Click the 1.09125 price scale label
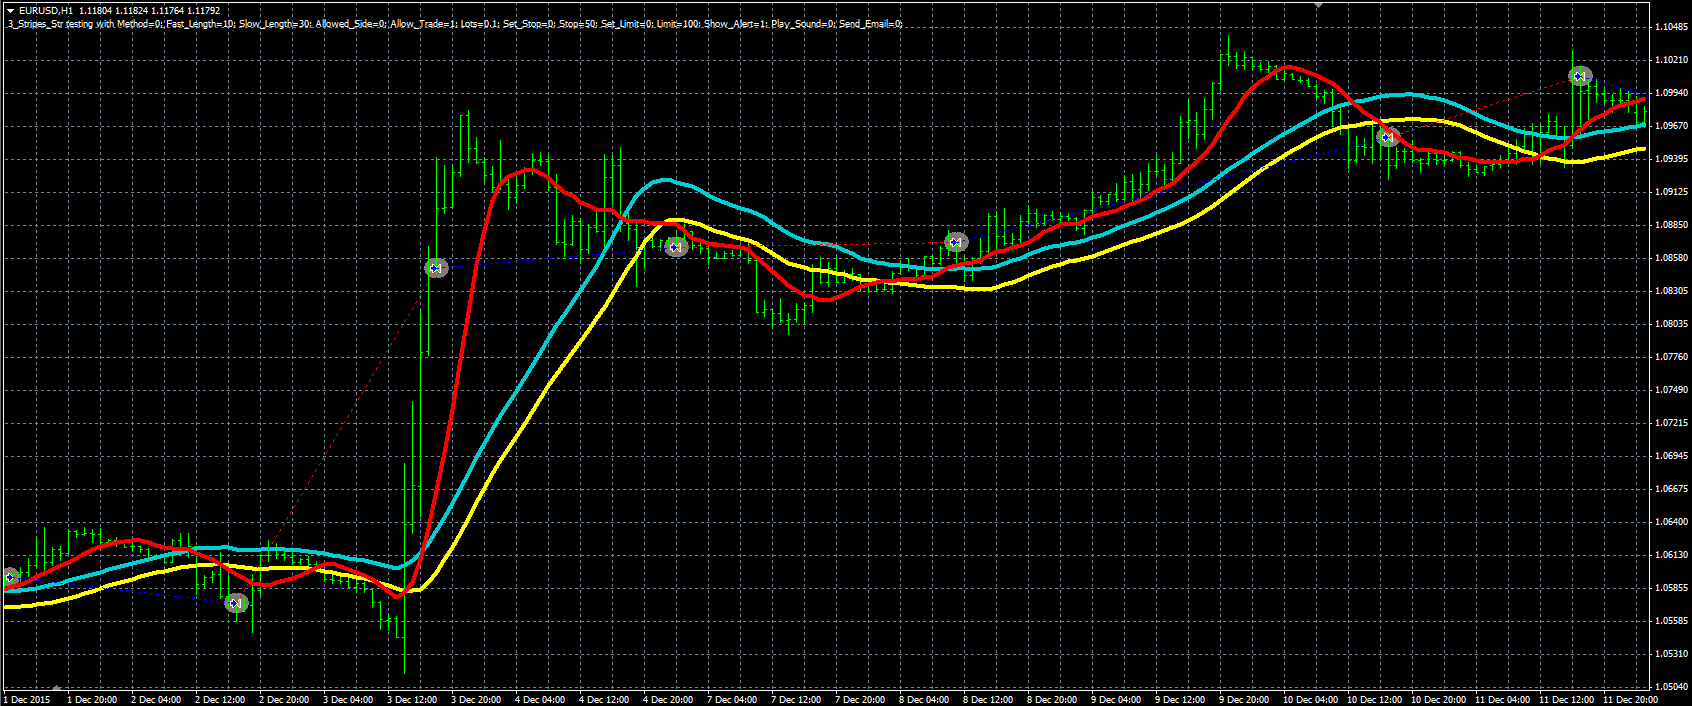The image size is (1692, 706). pyautogui.click(x=1672, y=192)
